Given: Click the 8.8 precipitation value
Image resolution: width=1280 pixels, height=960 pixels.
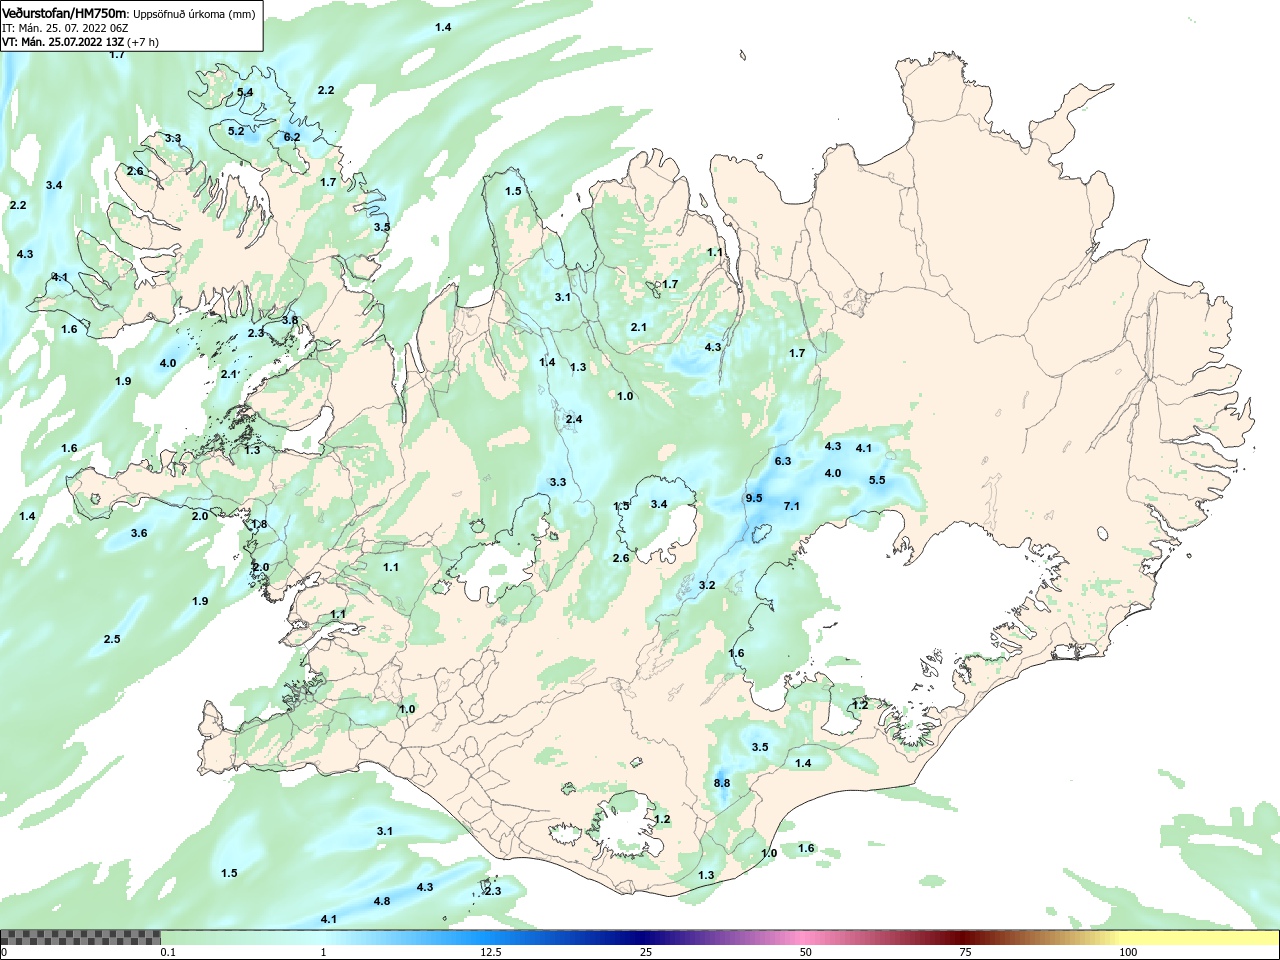Looking at the screenshot, I should tap(722, 783).
